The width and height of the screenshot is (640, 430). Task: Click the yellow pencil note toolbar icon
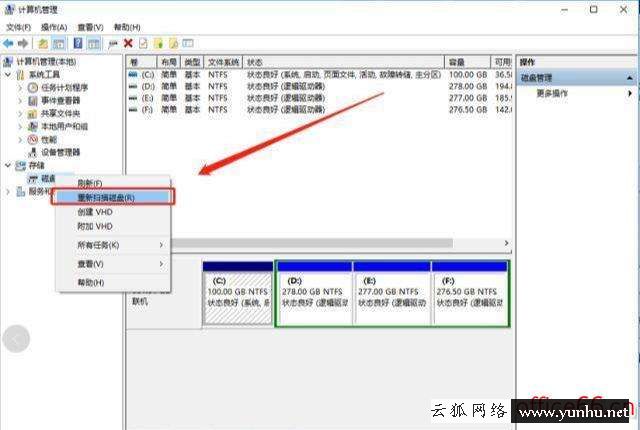coord(173,43)
